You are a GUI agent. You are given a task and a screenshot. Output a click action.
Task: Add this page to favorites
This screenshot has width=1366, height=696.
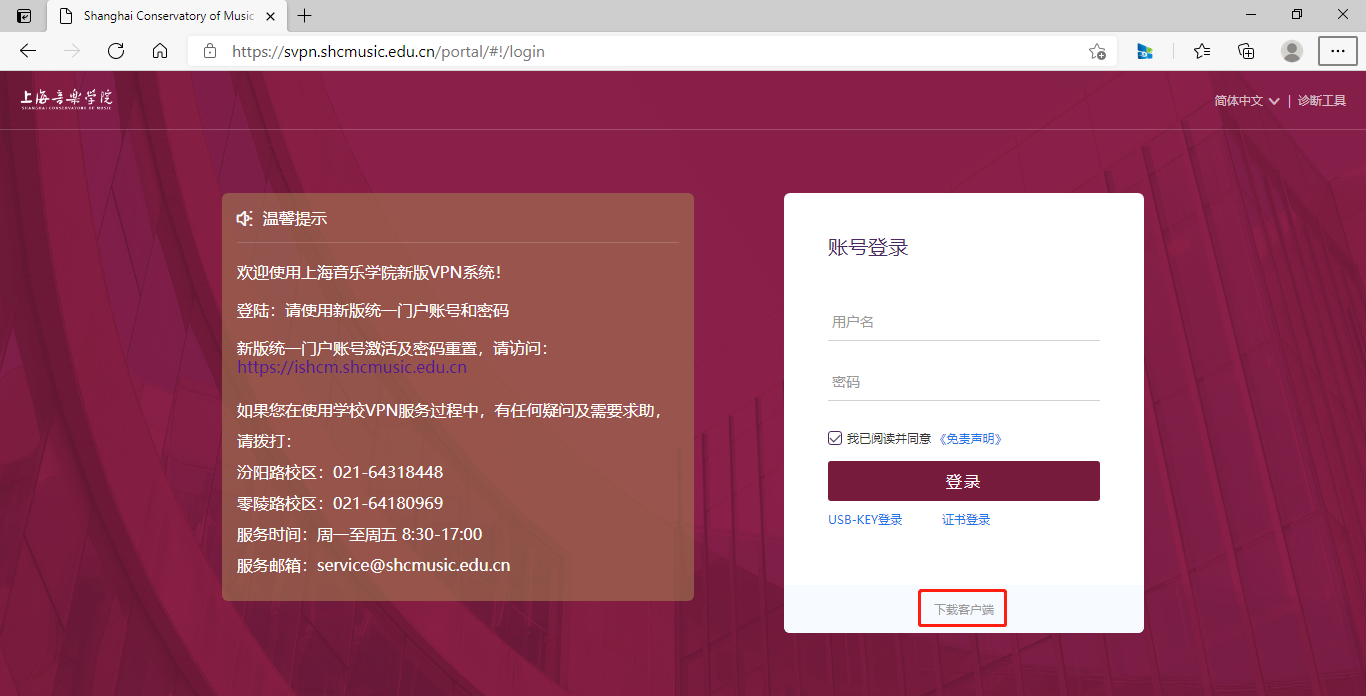click(x=1097, y=51)
